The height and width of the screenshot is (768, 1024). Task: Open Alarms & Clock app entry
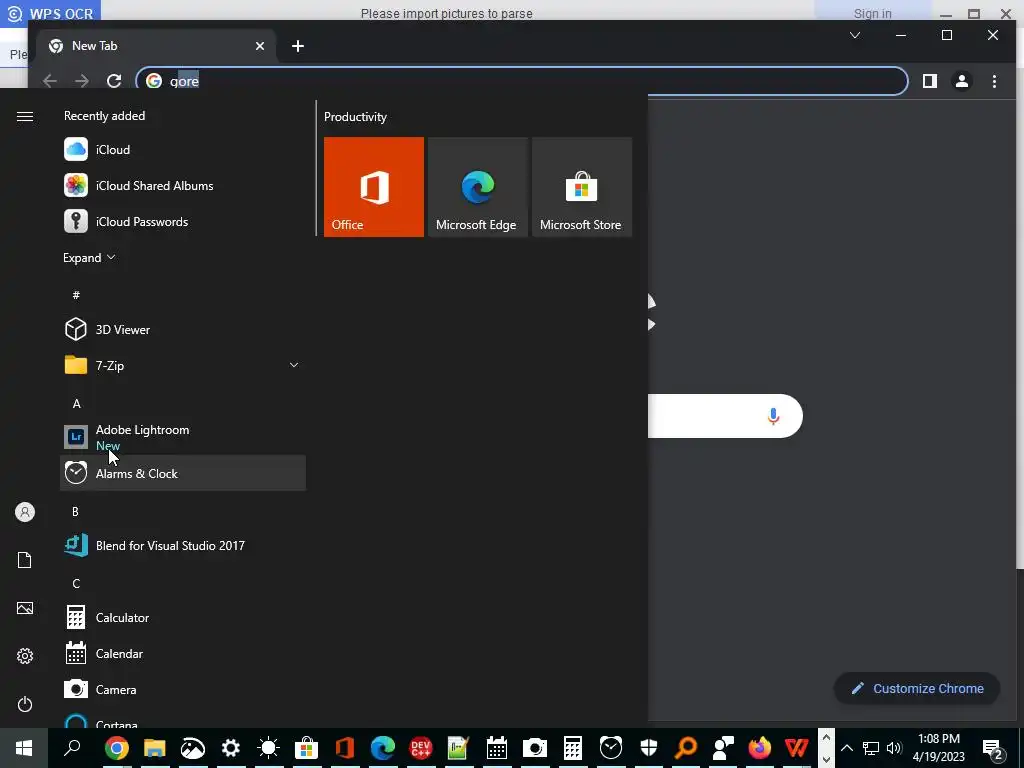point(183,473)
